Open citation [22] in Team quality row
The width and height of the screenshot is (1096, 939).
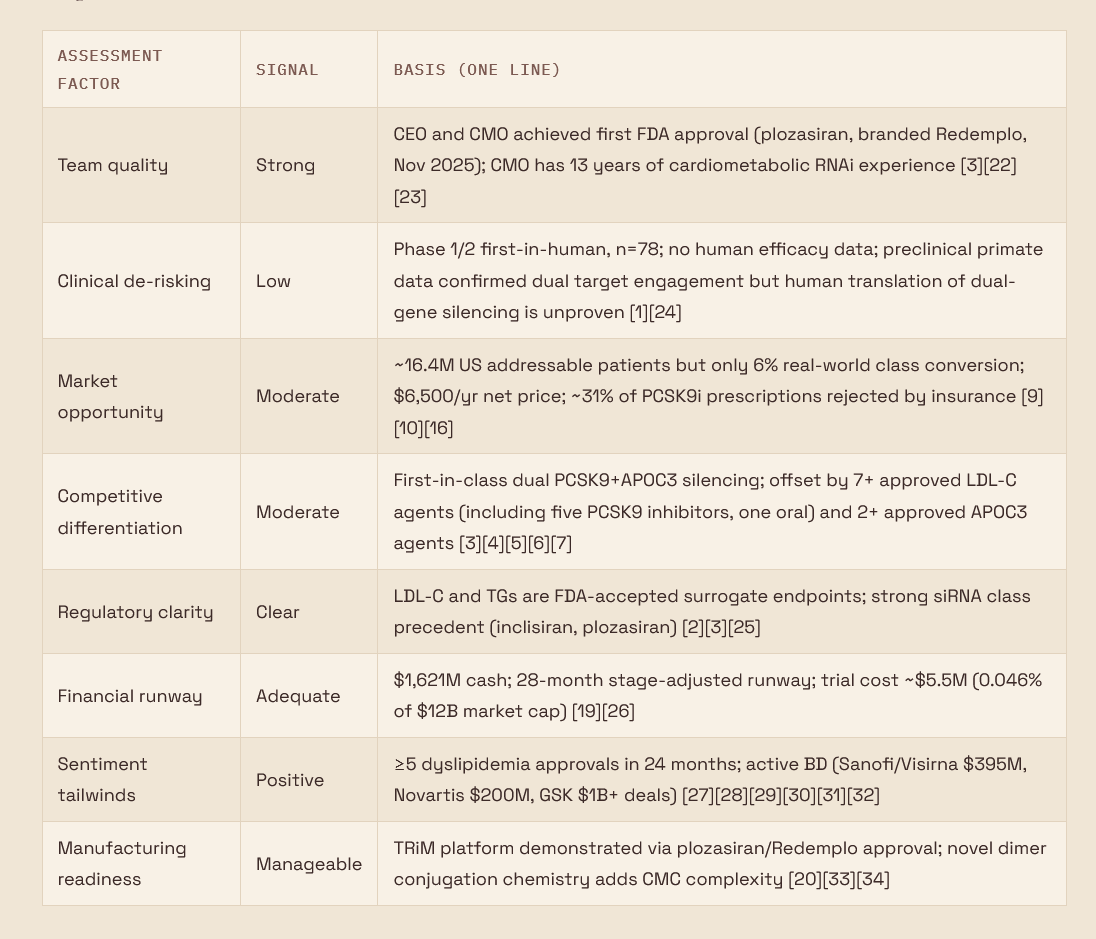pos(1000,165)
